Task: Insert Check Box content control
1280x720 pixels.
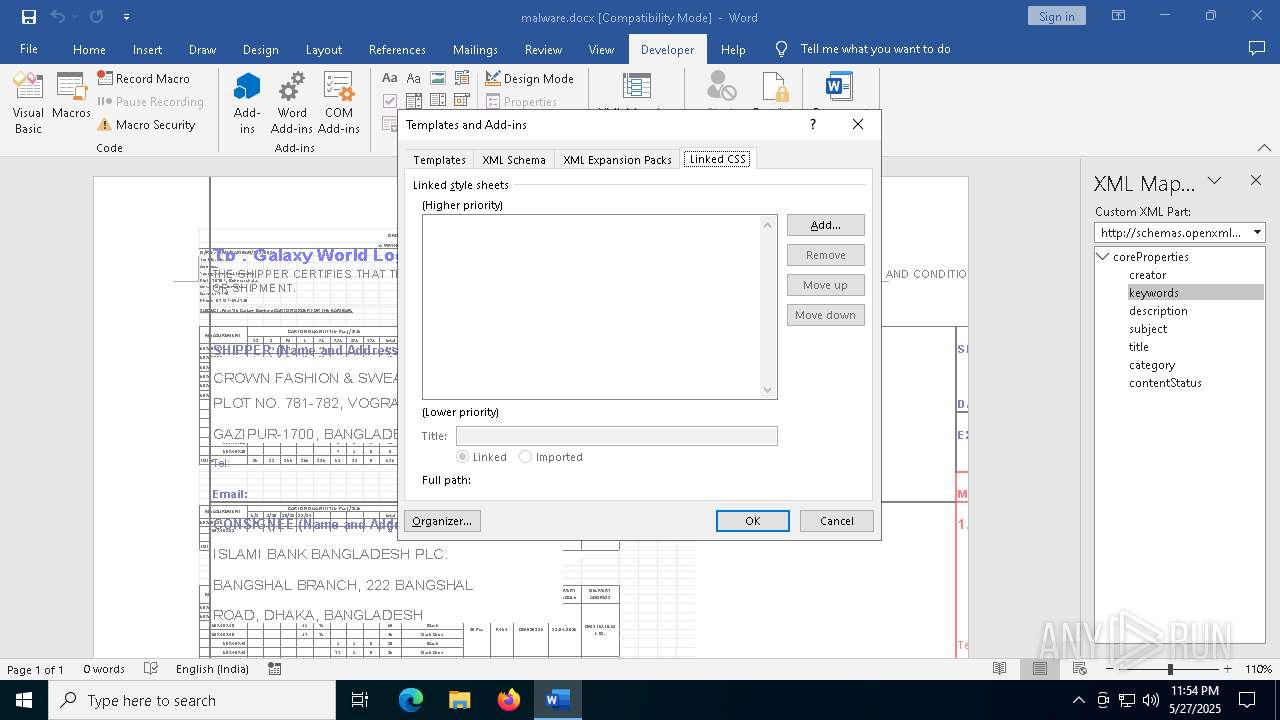Action: point(390,101)
